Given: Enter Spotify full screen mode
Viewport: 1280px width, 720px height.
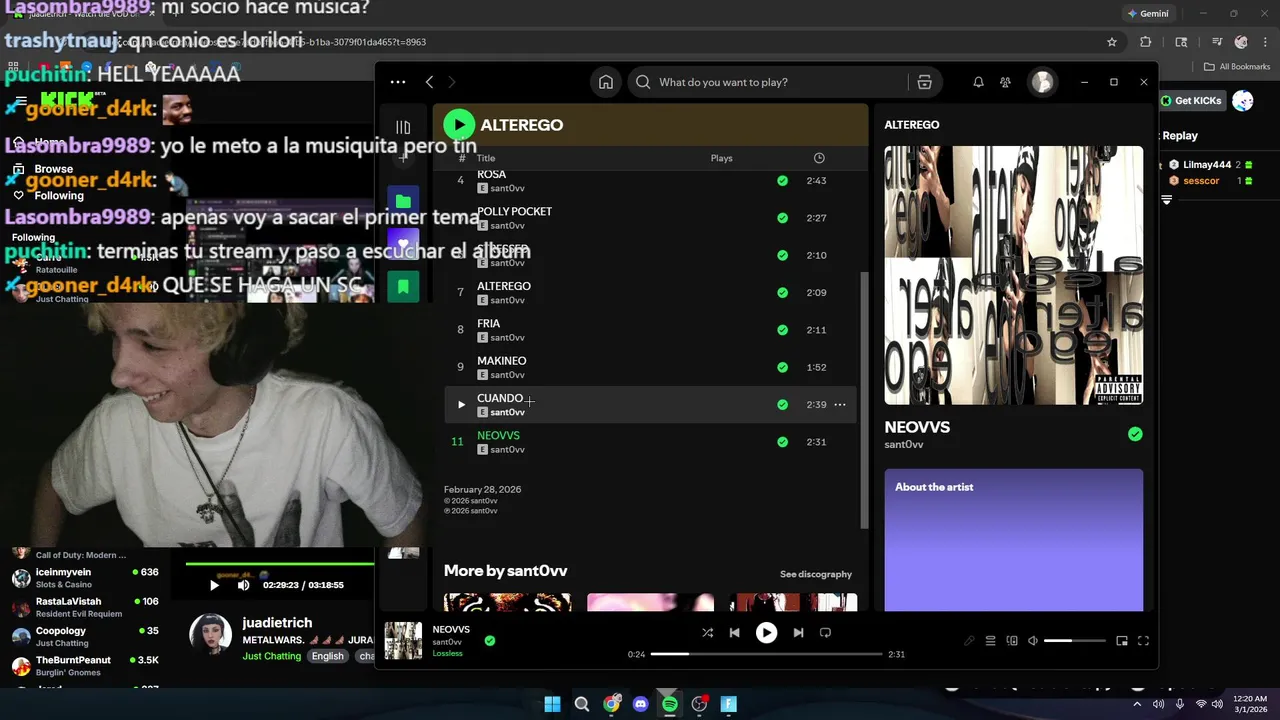Looking at the screenshot, I should (x=1143, y=641).
